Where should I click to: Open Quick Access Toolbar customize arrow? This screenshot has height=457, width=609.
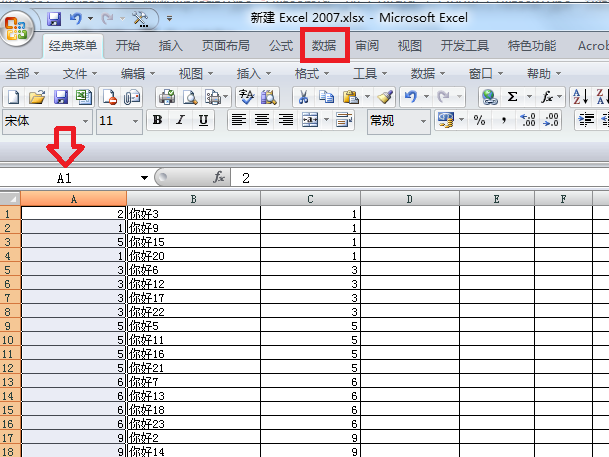169,18
